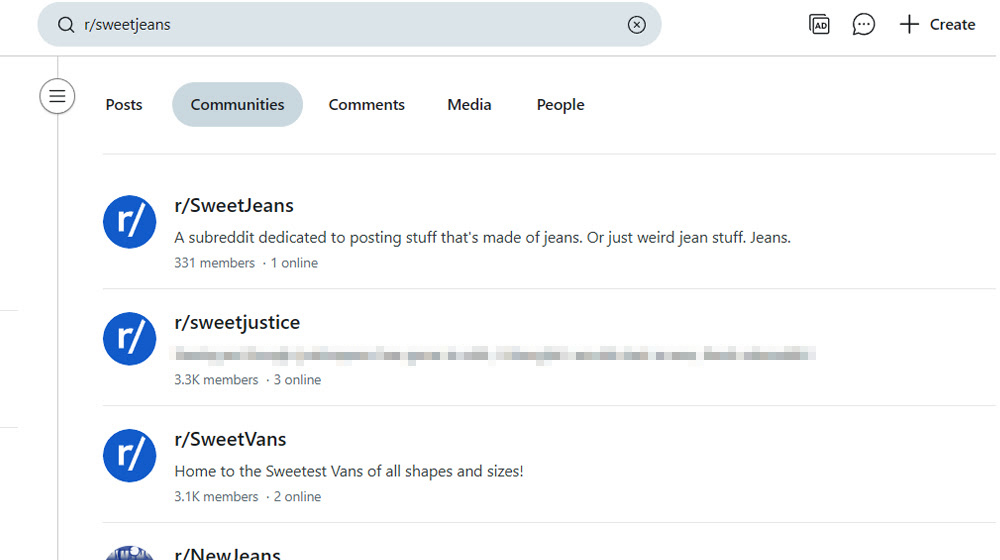Open the r/SweetVans community link
This screenshot has height=560, width=1000.
click(x=230, y=439)
